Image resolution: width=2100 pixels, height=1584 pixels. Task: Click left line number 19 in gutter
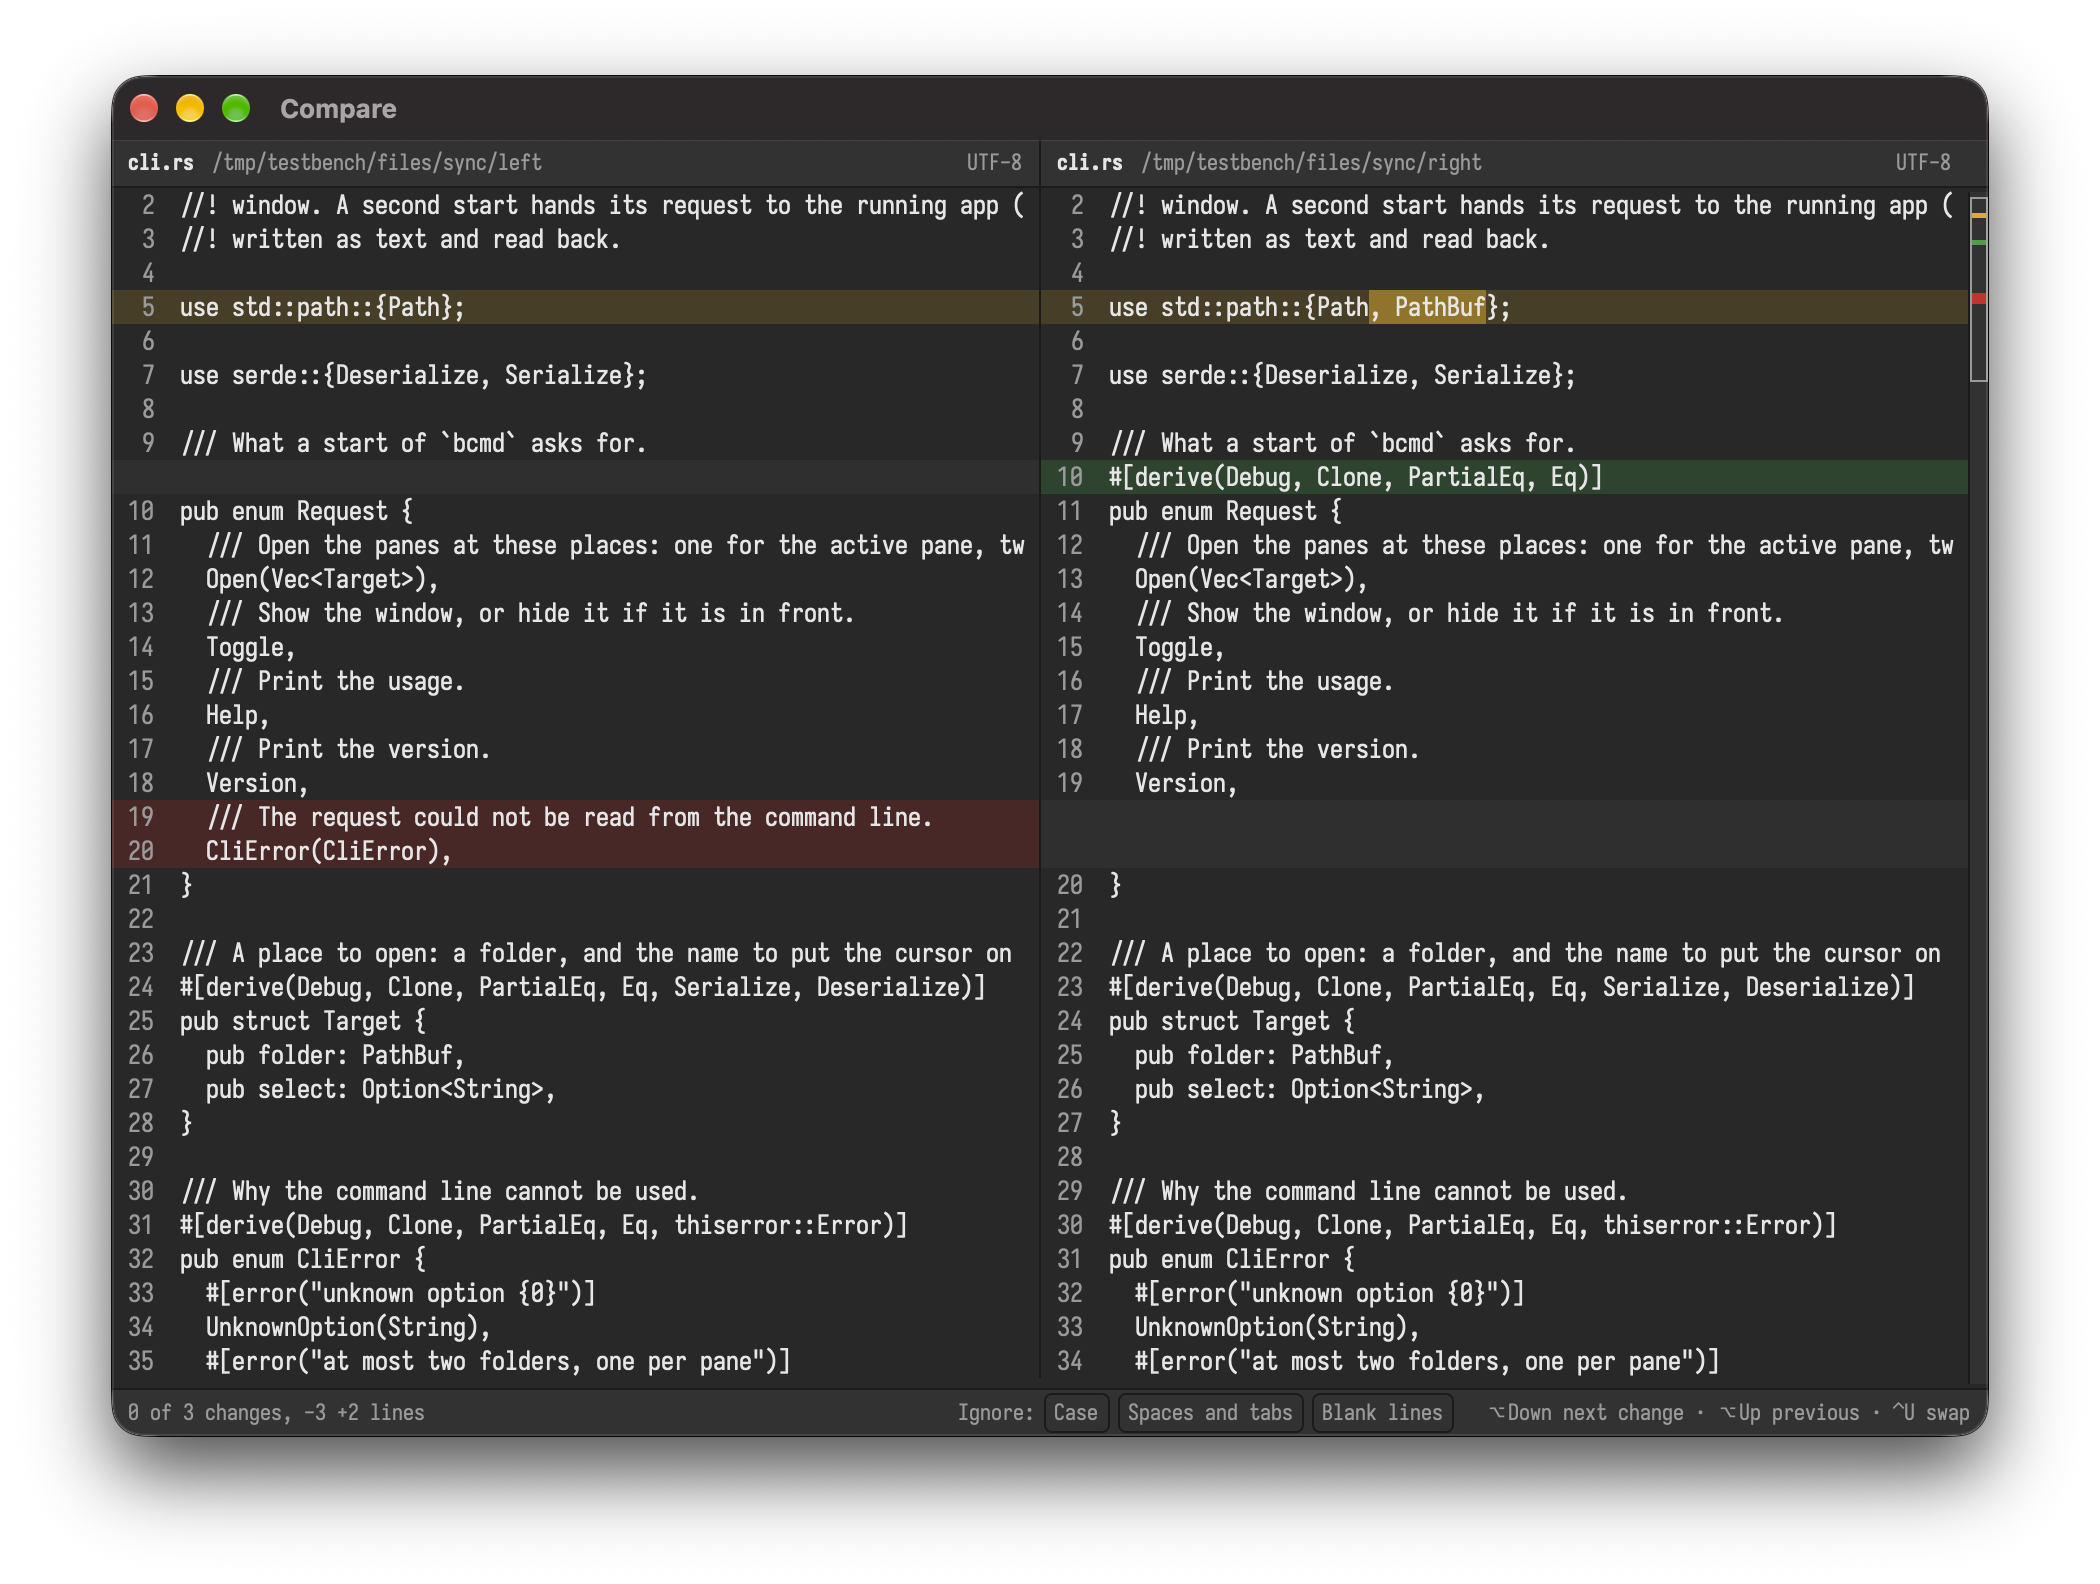click(141, 817)
